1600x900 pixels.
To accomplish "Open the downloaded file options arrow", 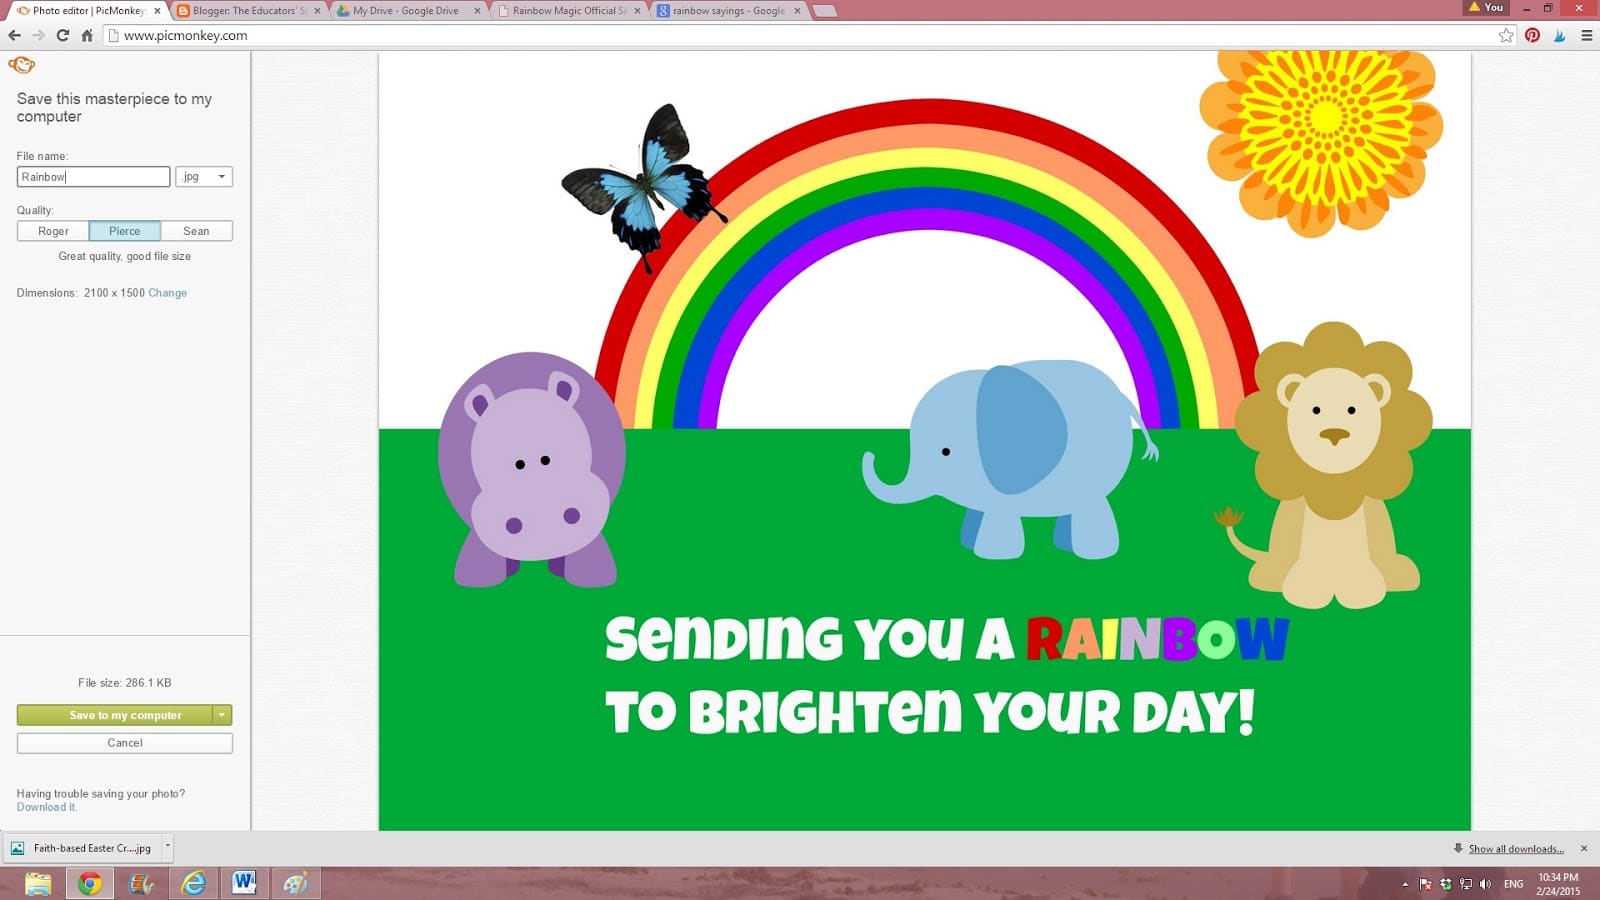I will [167, 847].
